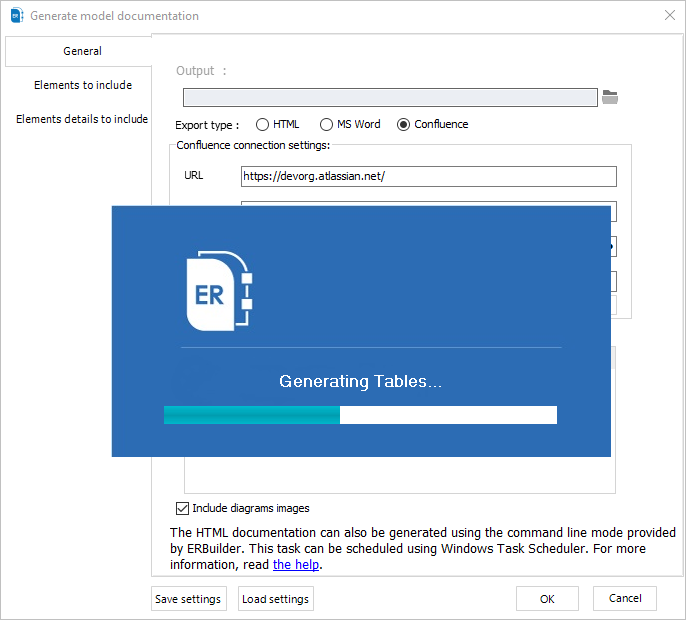686x620 pixels.
Task: Open the help hyperlink
Action: pos(296,565)
